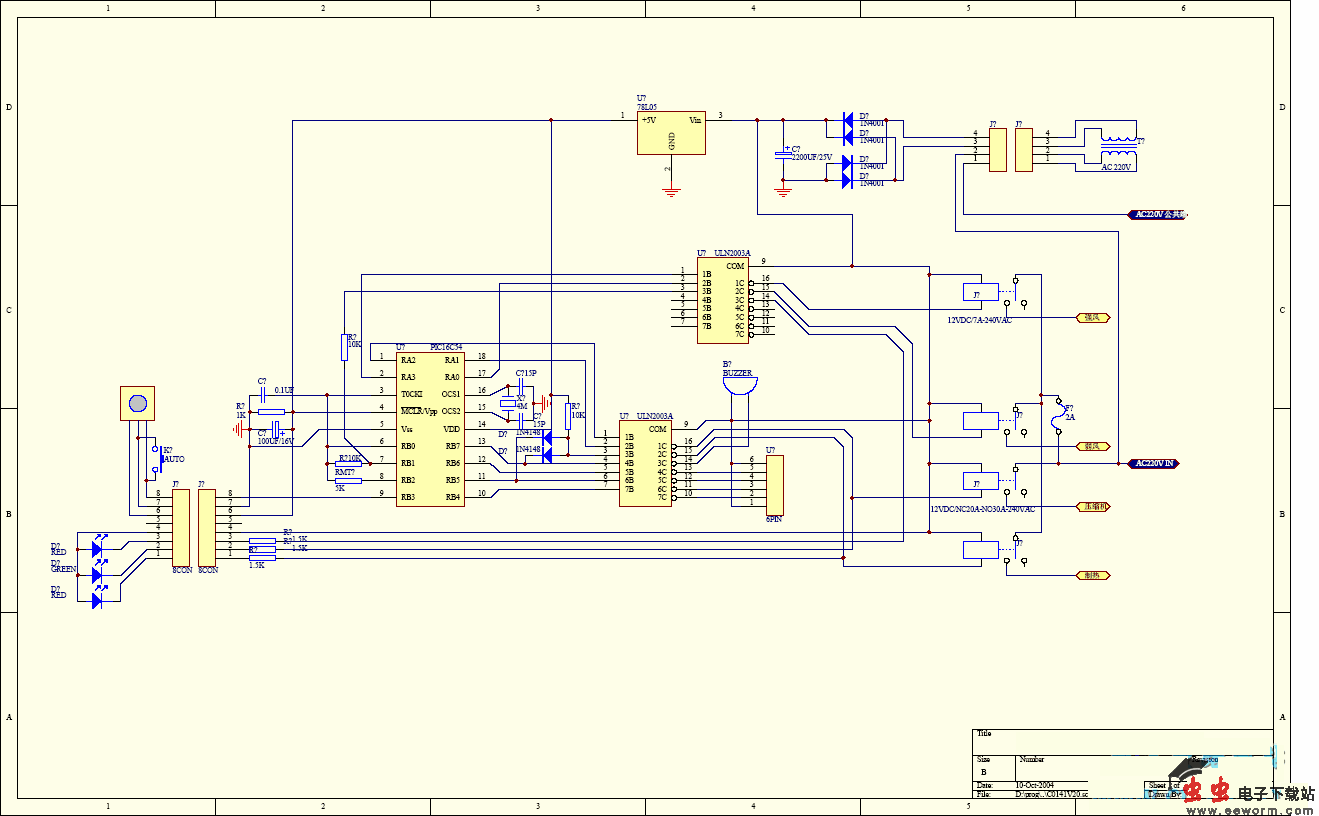Select the 2A fuse symbol
The width and height of the screenshot is (1319, 816).
click(x=1058, y=417)
